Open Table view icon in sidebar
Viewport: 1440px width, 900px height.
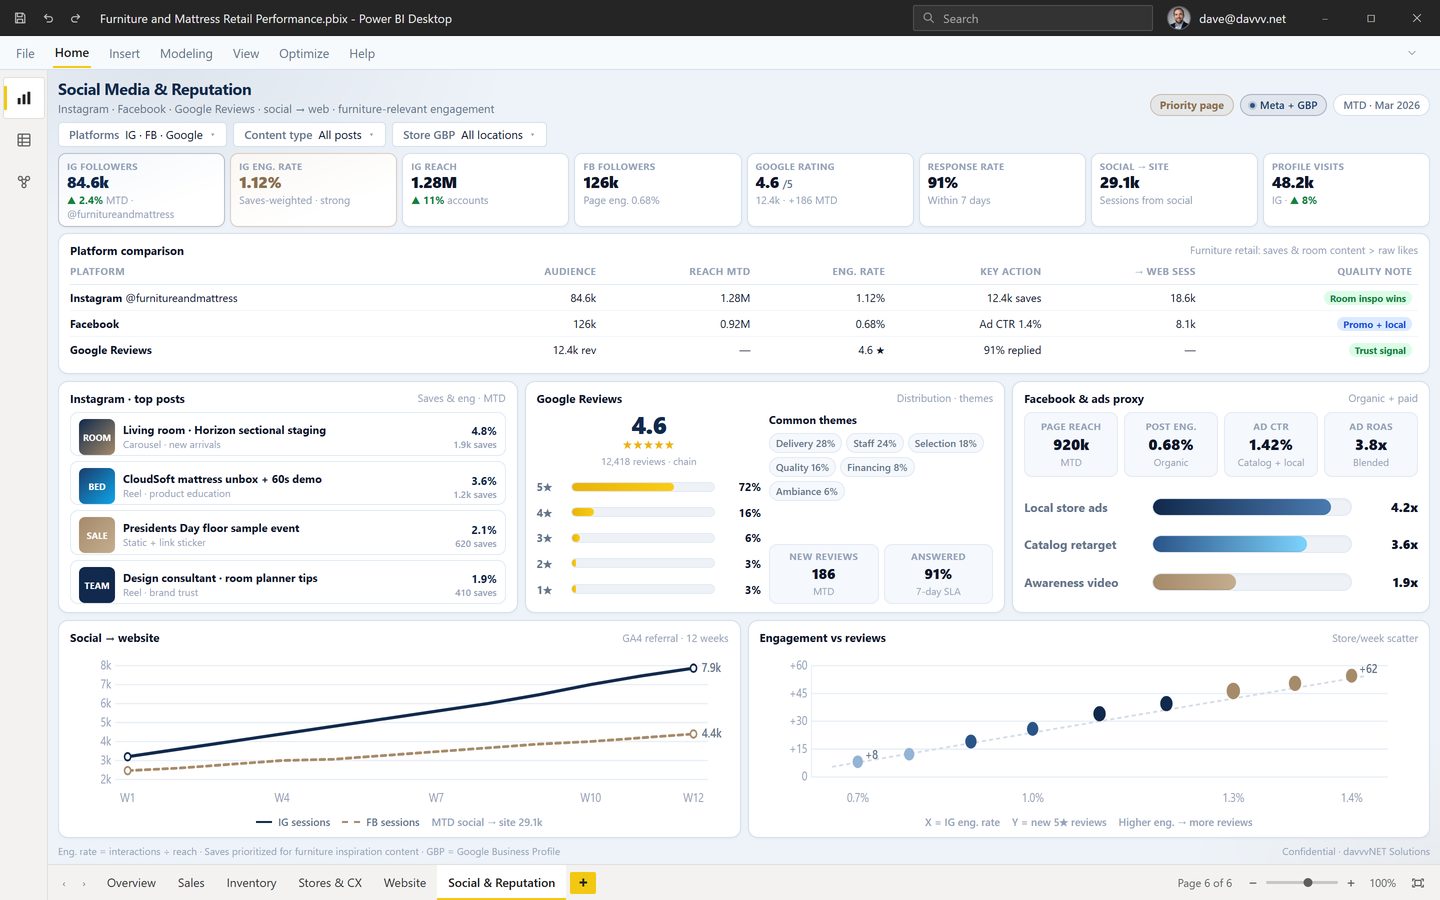tap(24, 140)
